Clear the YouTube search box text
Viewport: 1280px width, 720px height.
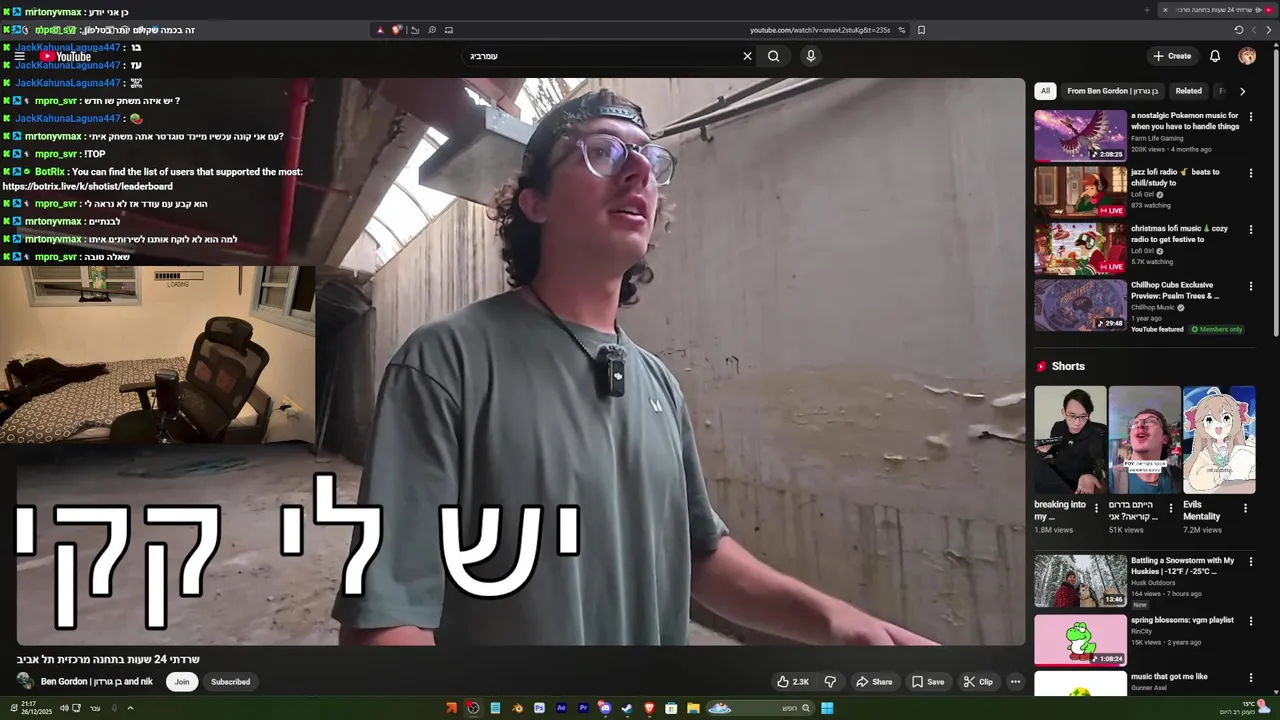(x=747, y=56)
